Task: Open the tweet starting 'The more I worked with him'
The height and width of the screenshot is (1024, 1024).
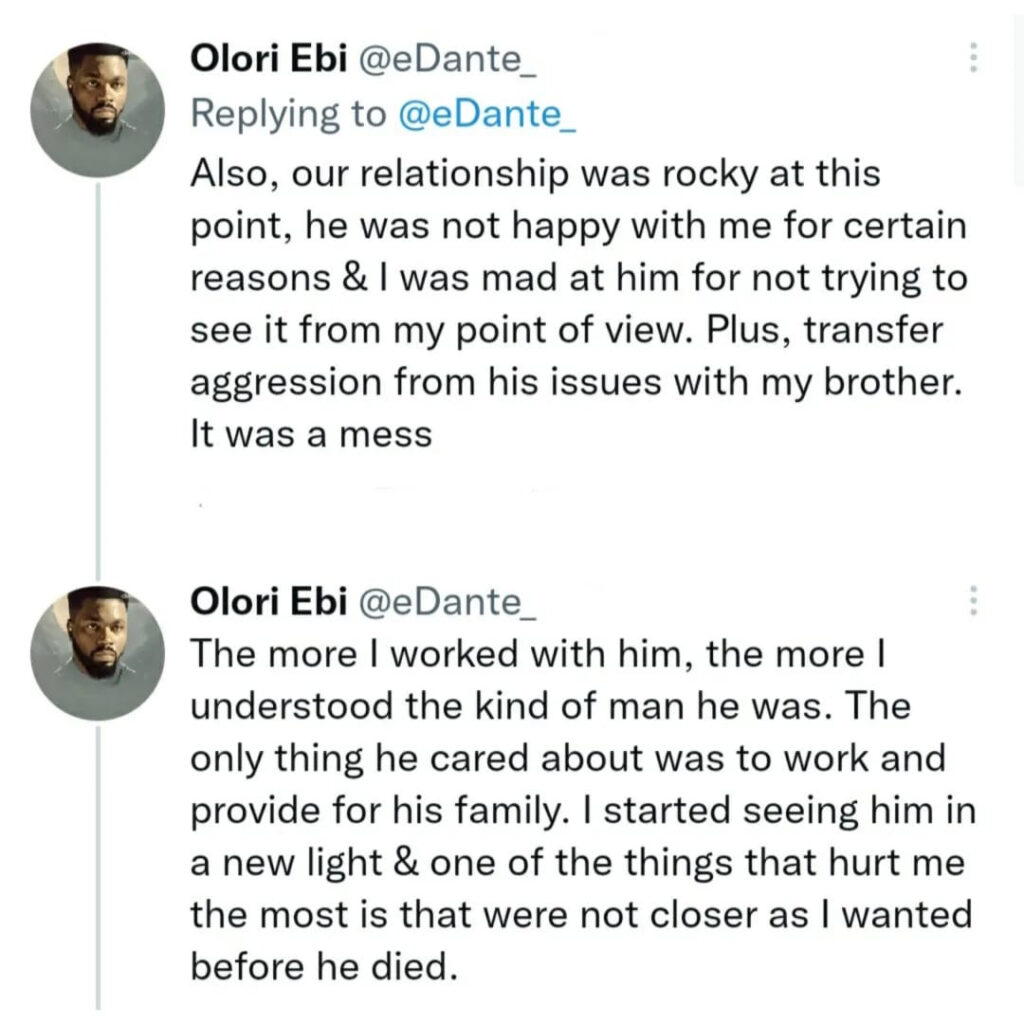Action: coord(583,810)
